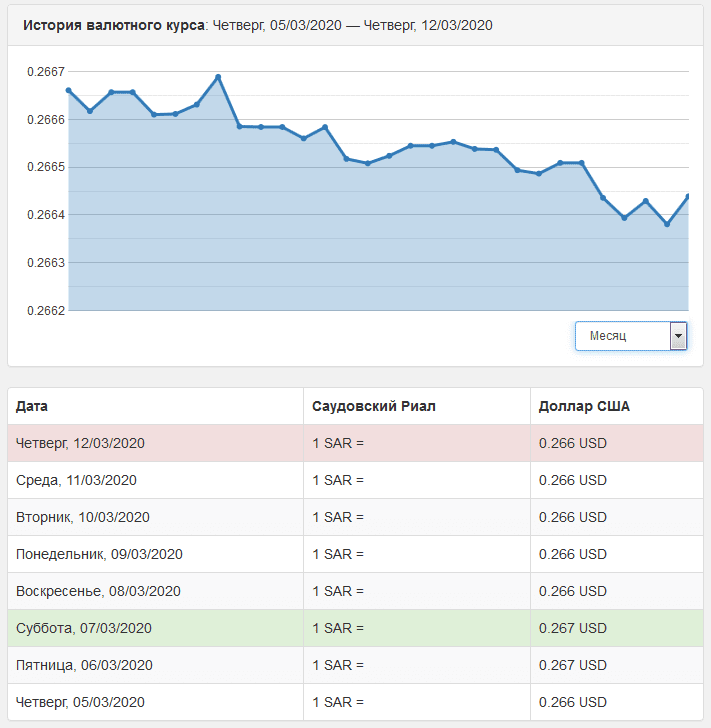Select the last data point at chart's right edge

click(x=688, y=196)
